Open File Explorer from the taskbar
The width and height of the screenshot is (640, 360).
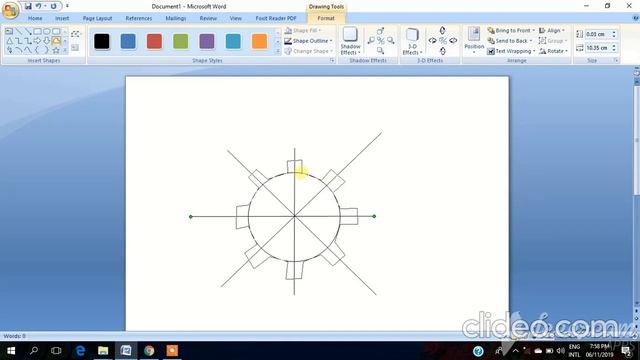(103, 351)
